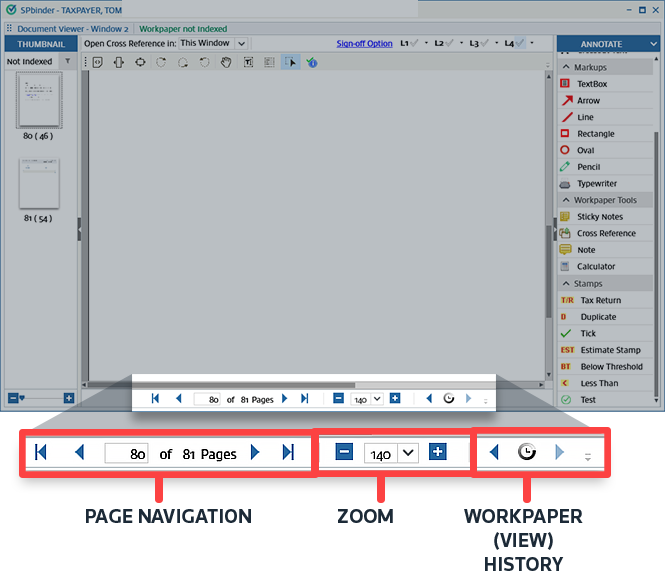Click the rotate icon immediately left of Hand tool
The height and width of the screenshot is (577, 665).
point(204,63)
